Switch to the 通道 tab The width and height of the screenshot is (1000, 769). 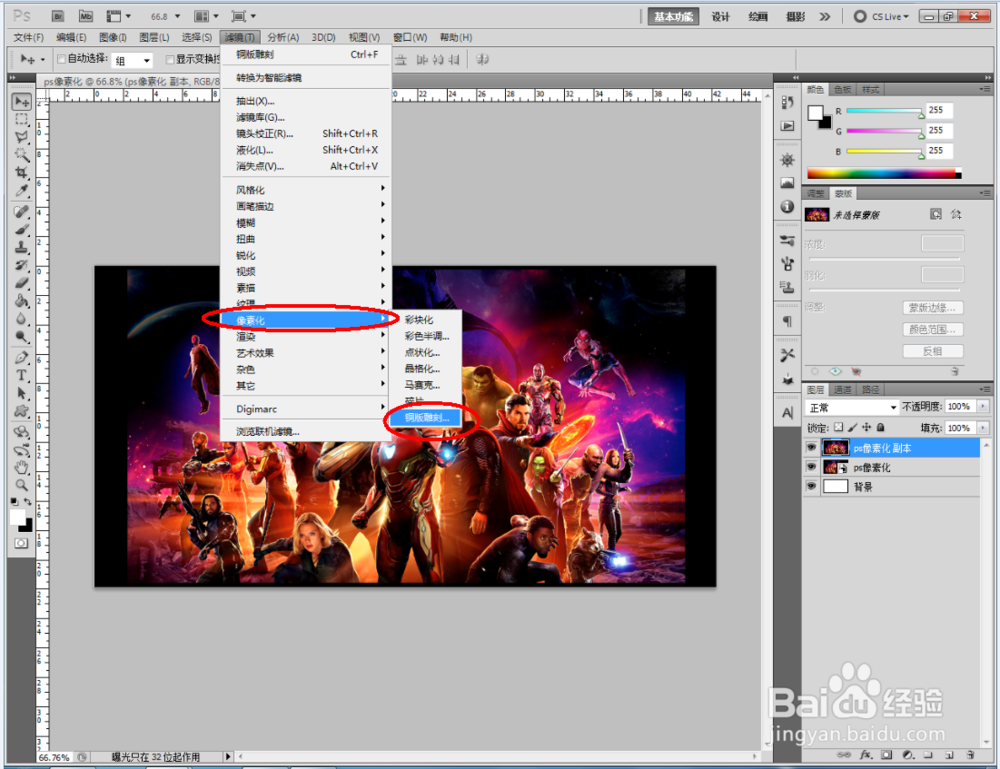[842, 390]
